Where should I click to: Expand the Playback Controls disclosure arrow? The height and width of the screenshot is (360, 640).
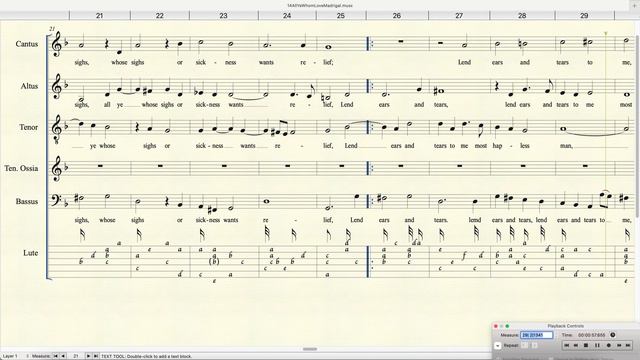[x=498, y=345]
